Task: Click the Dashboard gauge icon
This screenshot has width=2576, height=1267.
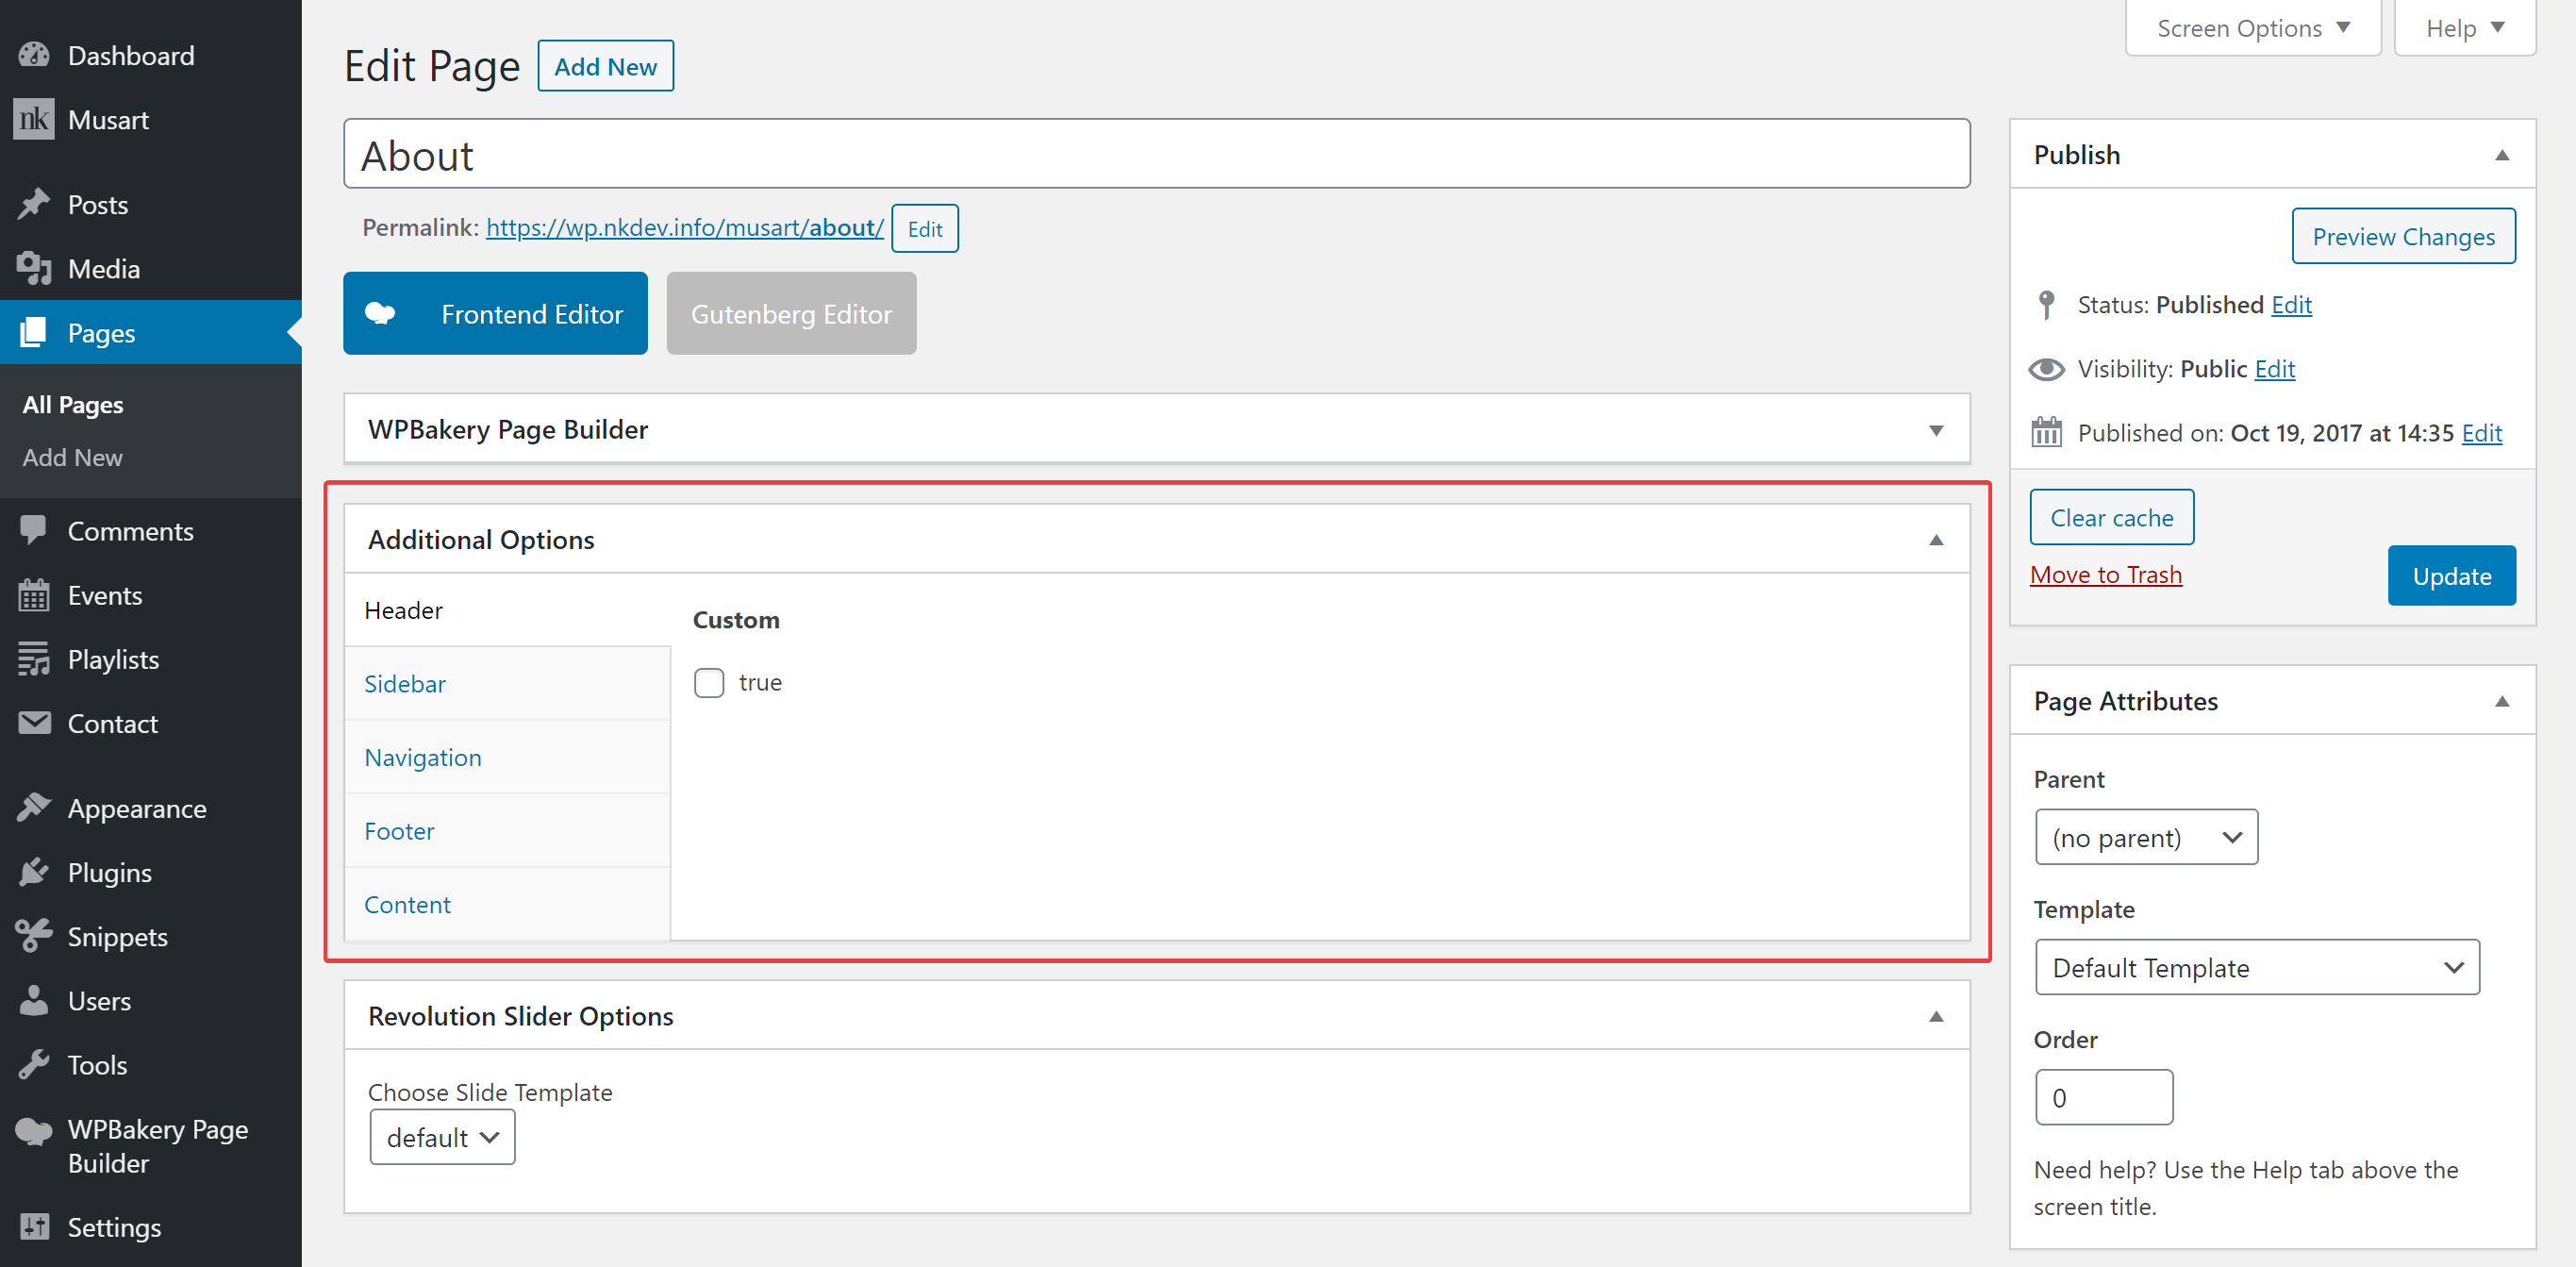Action: [34, 55]
